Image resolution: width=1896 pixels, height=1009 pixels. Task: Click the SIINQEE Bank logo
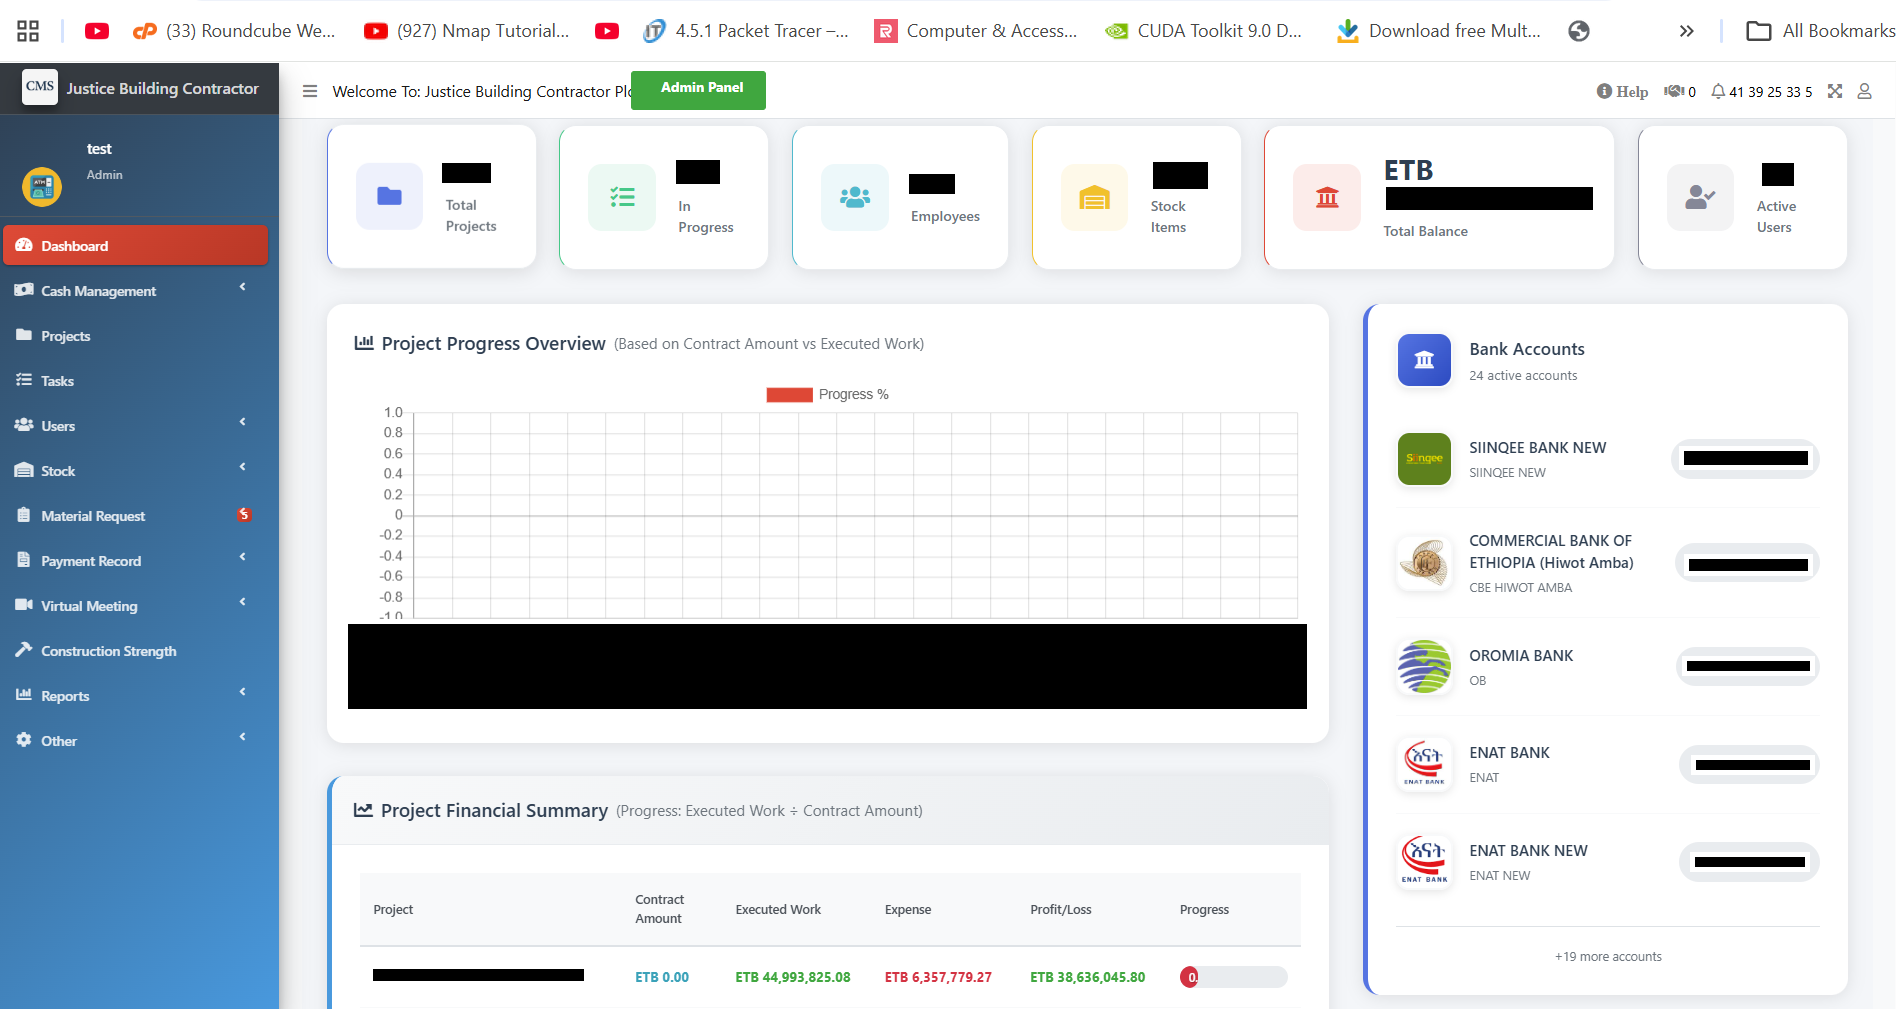pyautogui.click(x=1423, y=459)
